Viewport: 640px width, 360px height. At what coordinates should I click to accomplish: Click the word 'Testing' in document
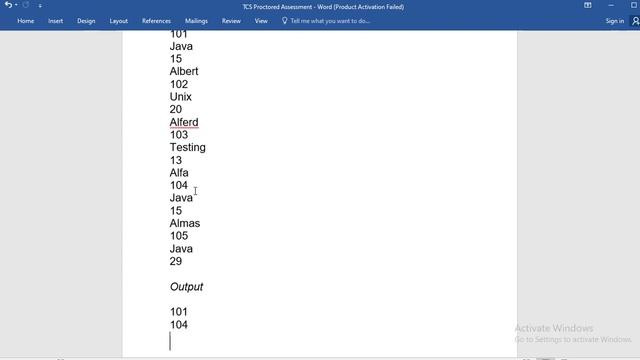coord(188,147)
